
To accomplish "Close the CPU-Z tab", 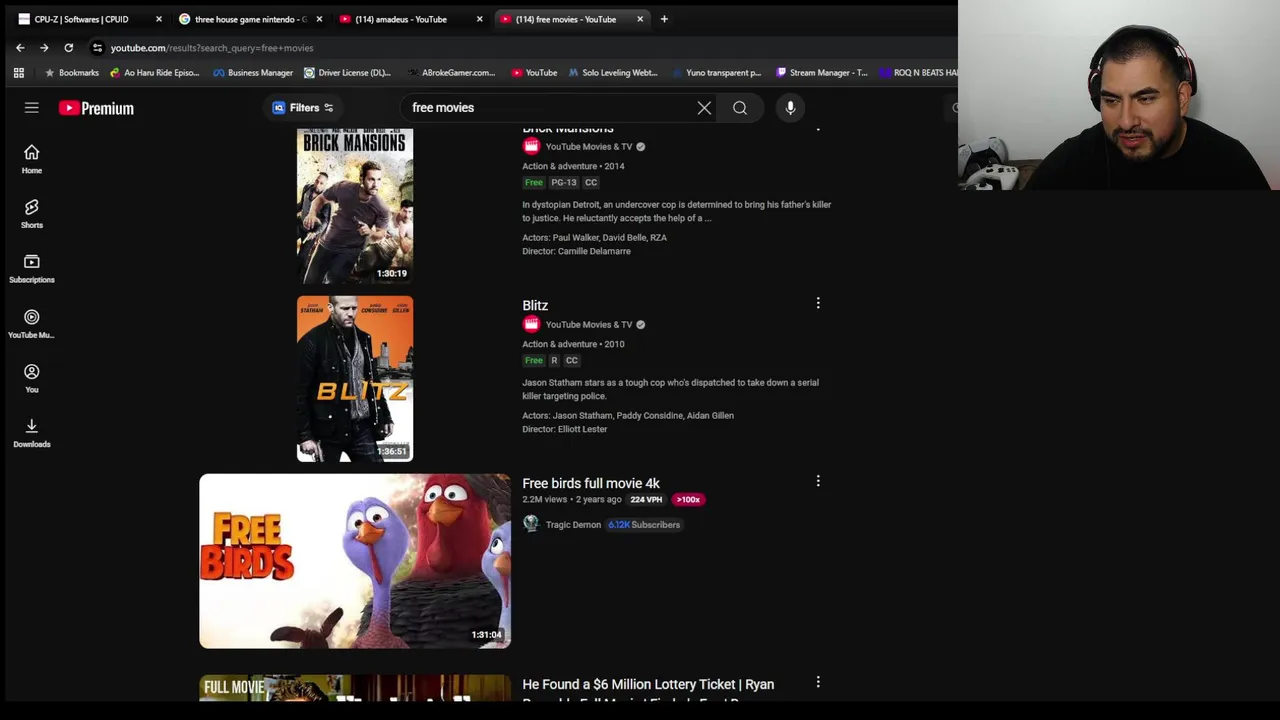I will coord(158,19).
